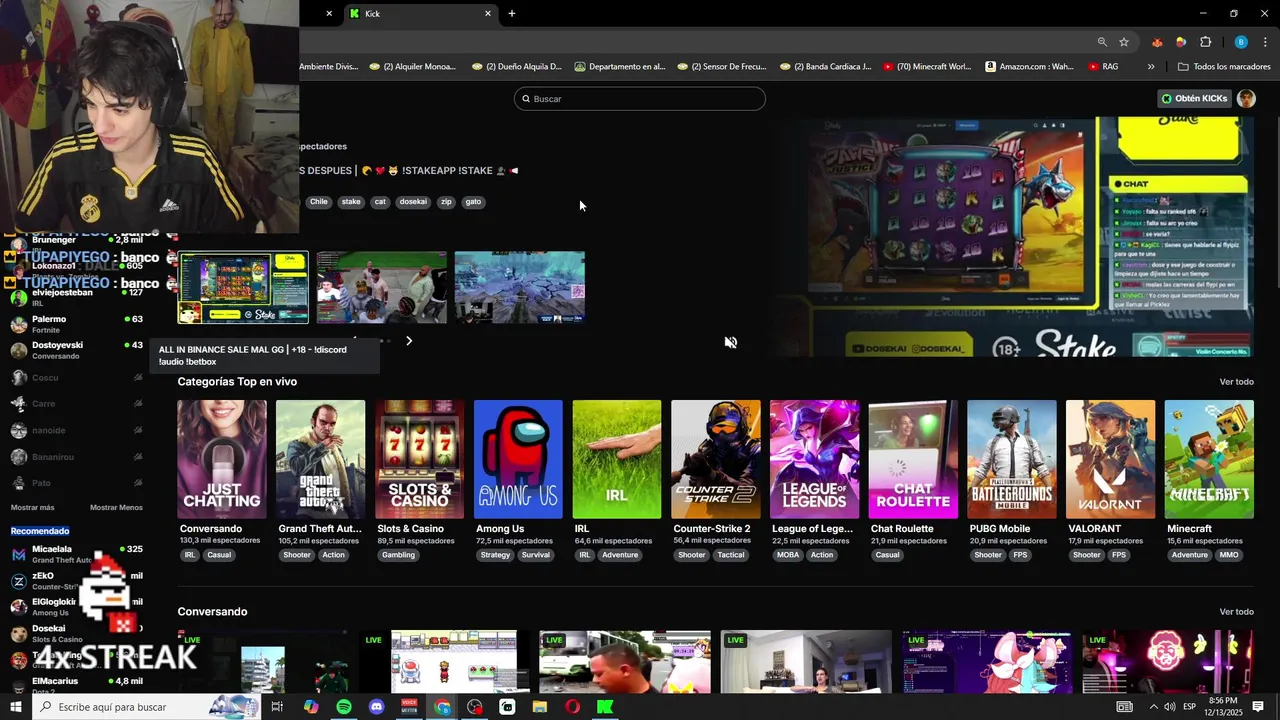The width and height of the screenshot is (1280, 720).
Task: Click the Buscar search field on Kick
Action: pyautogui.click(x=640, y=99)
